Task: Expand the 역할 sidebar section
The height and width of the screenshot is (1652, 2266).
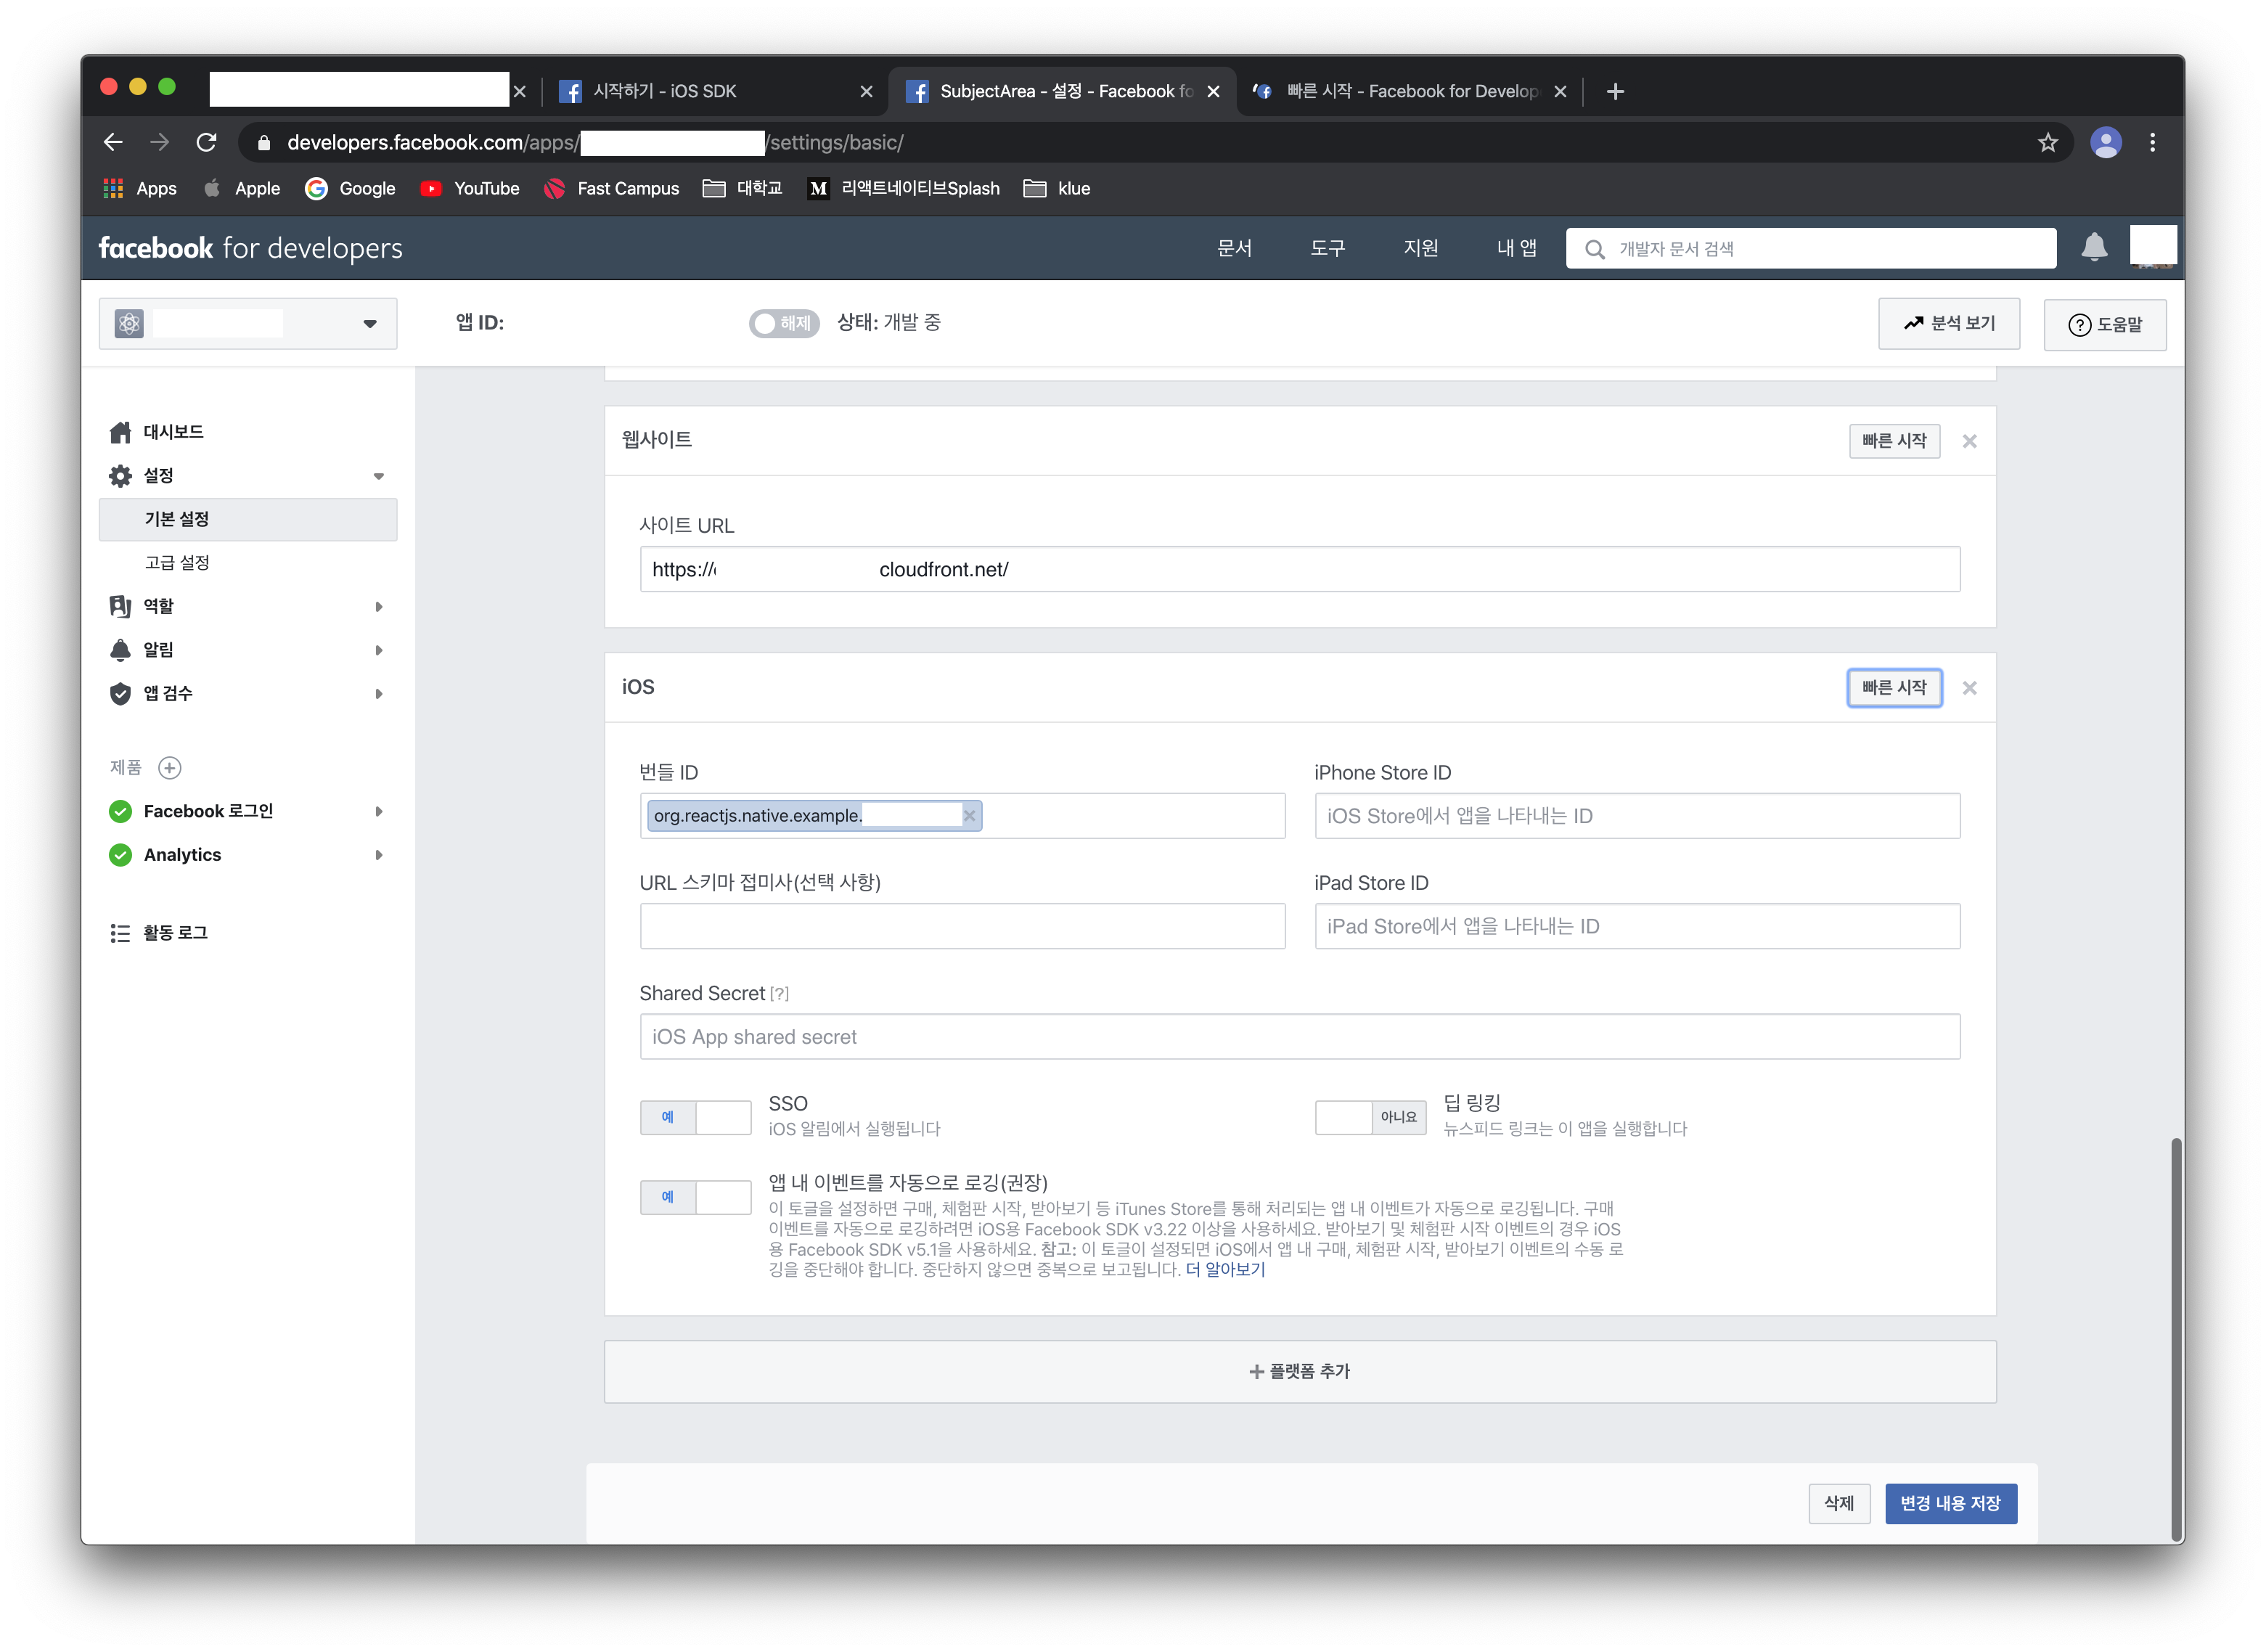Action: [378, 606]
